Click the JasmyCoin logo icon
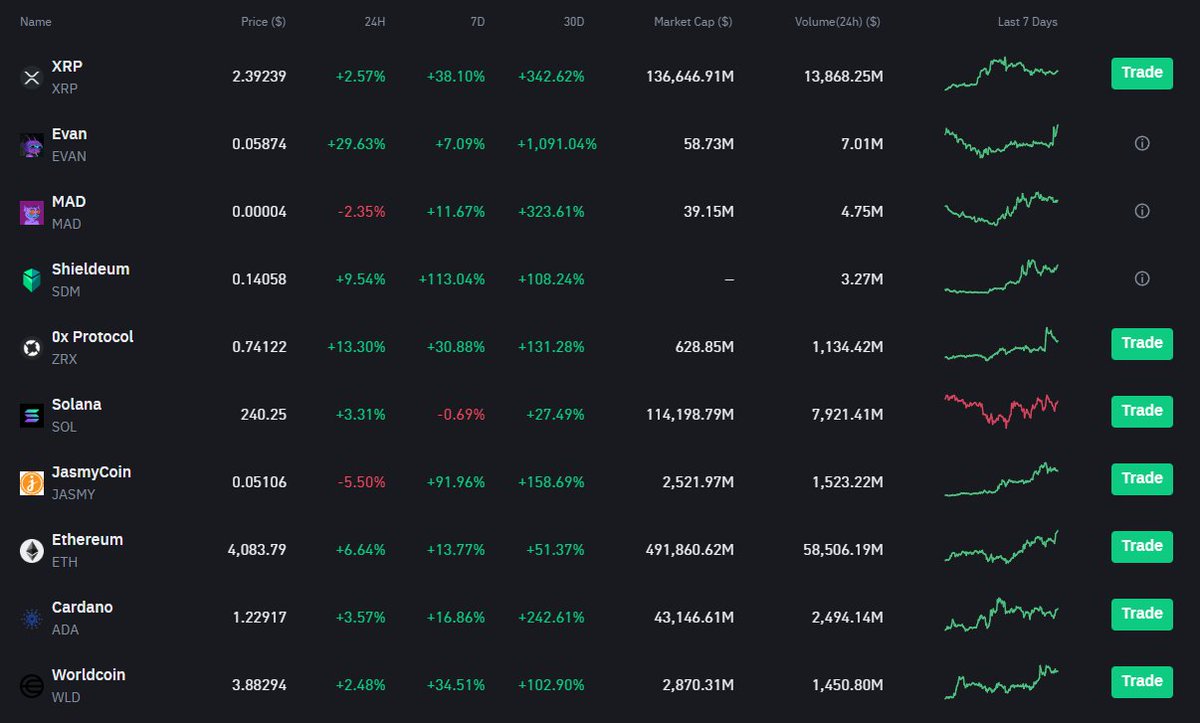Screen dimensions: 1200x723 pyautogui.click(x=31, y=483)
